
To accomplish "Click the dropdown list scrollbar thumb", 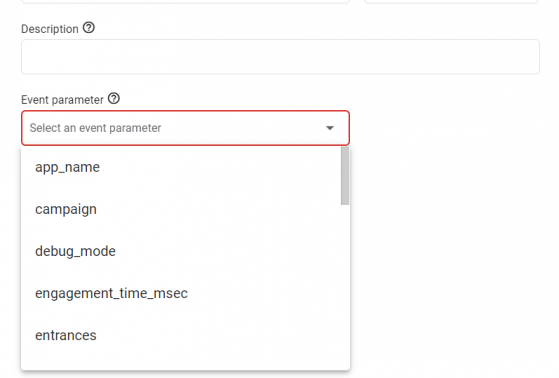I will 345,176.
